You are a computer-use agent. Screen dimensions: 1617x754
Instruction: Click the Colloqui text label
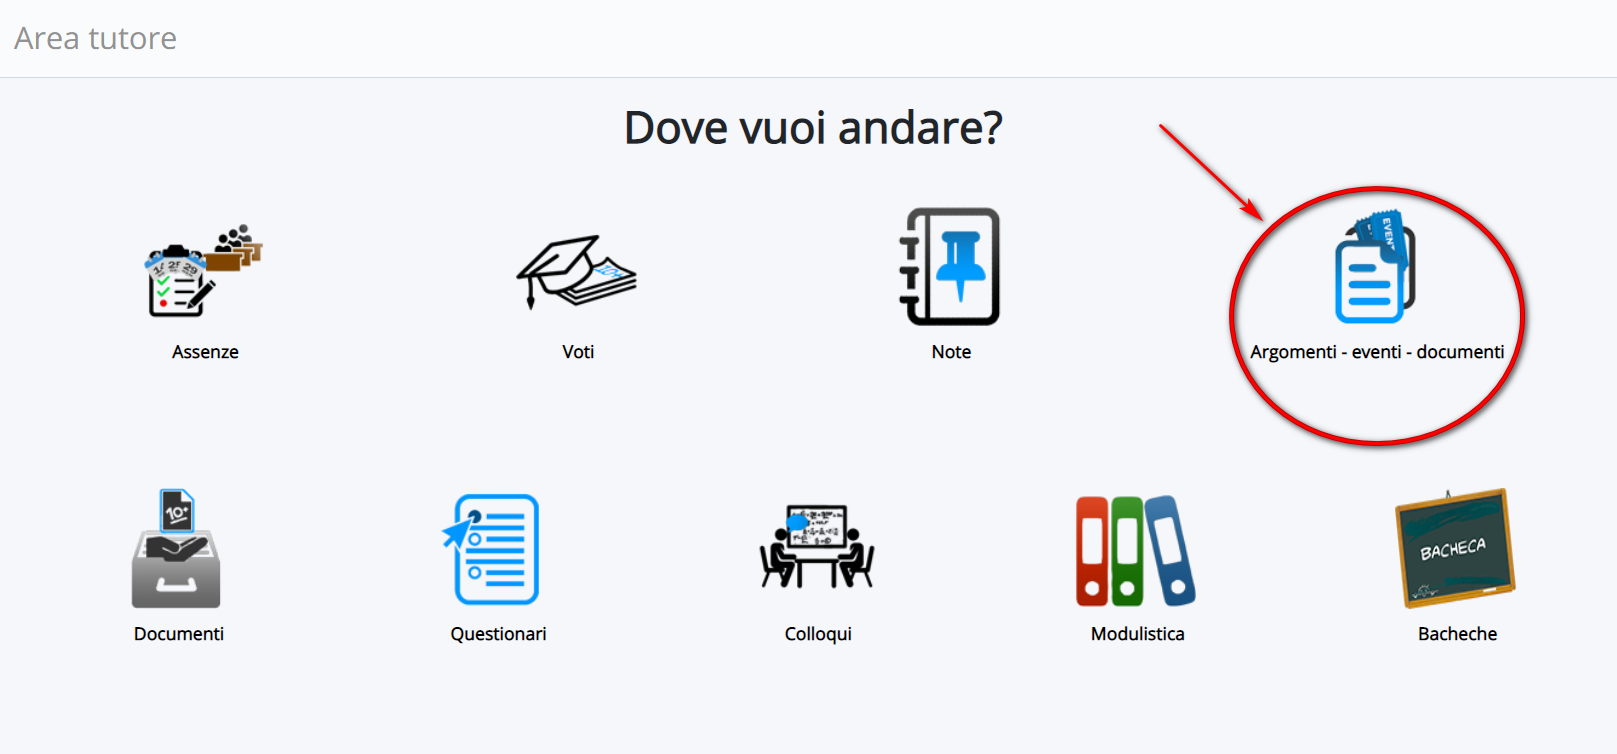[x=818, y=634]
